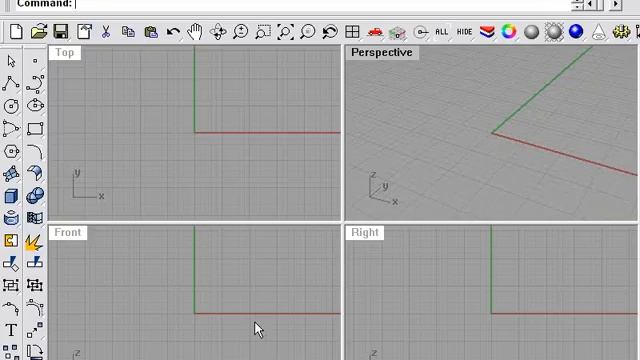Select the control point Curve tool
Screen dimensions: 640x360
(x=35, y=83)
